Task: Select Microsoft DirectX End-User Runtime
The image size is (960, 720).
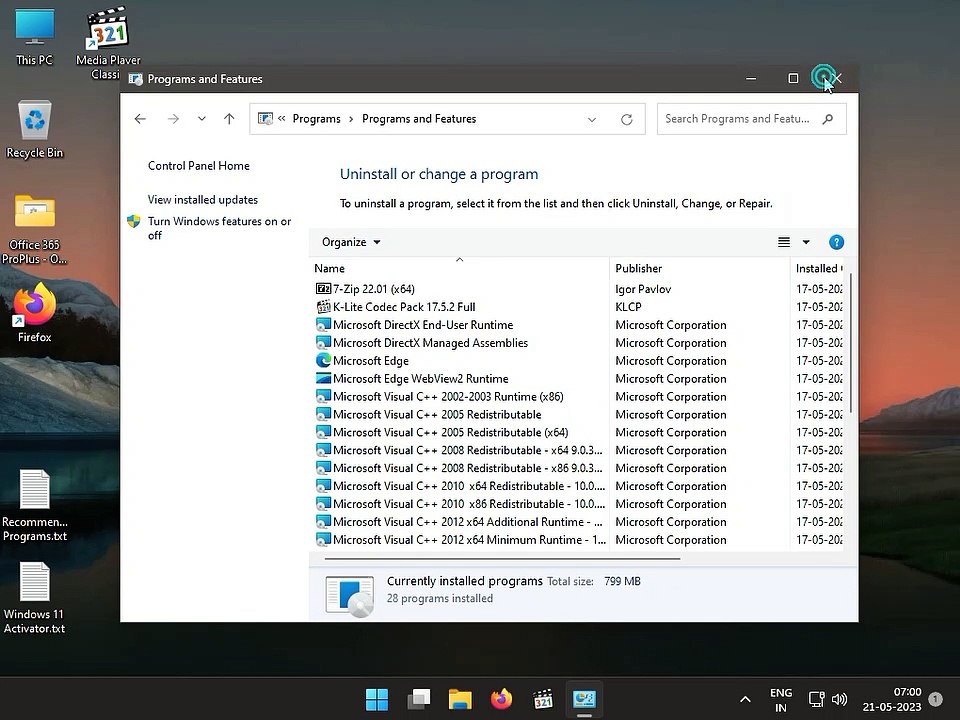Action: click(x=423, y=324)
